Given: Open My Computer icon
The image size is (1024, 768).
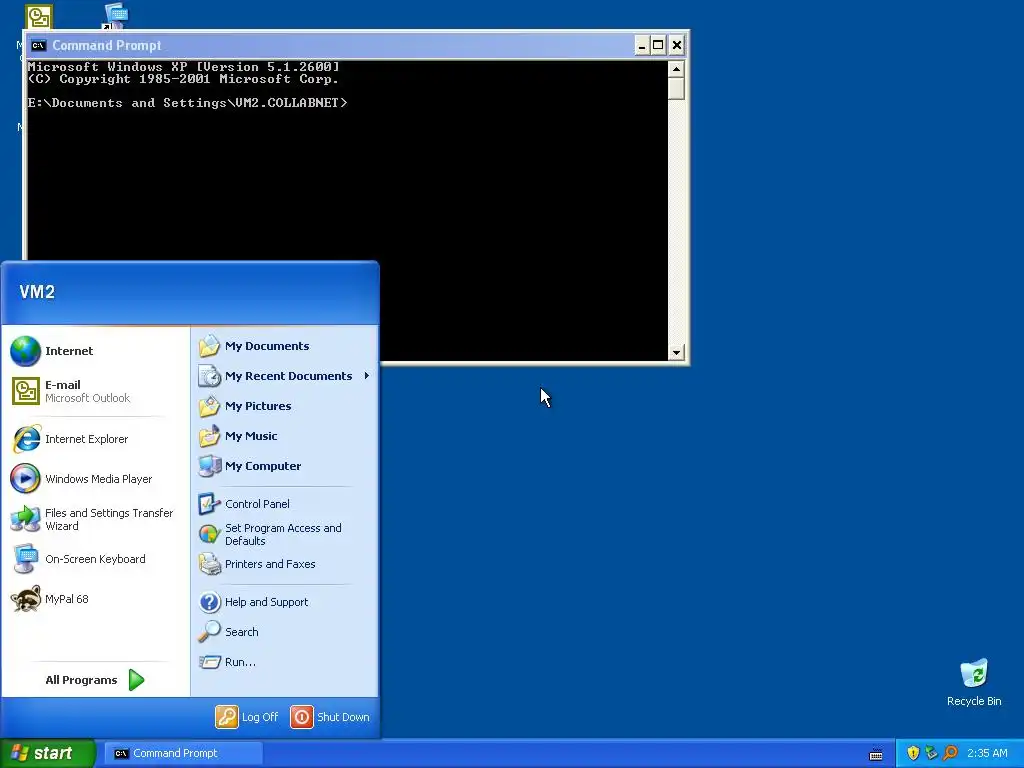Looking at the screenshot, I should pyautogui.click(x=210, y=466).
